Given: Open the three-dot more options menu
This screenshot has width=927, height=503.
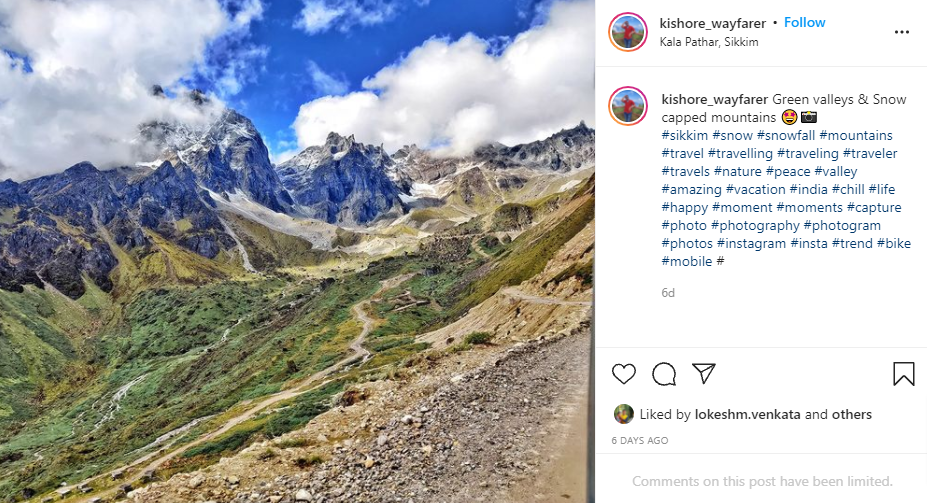Looking at the screenshot, I should pyautogui.click(x=902, y=32).
